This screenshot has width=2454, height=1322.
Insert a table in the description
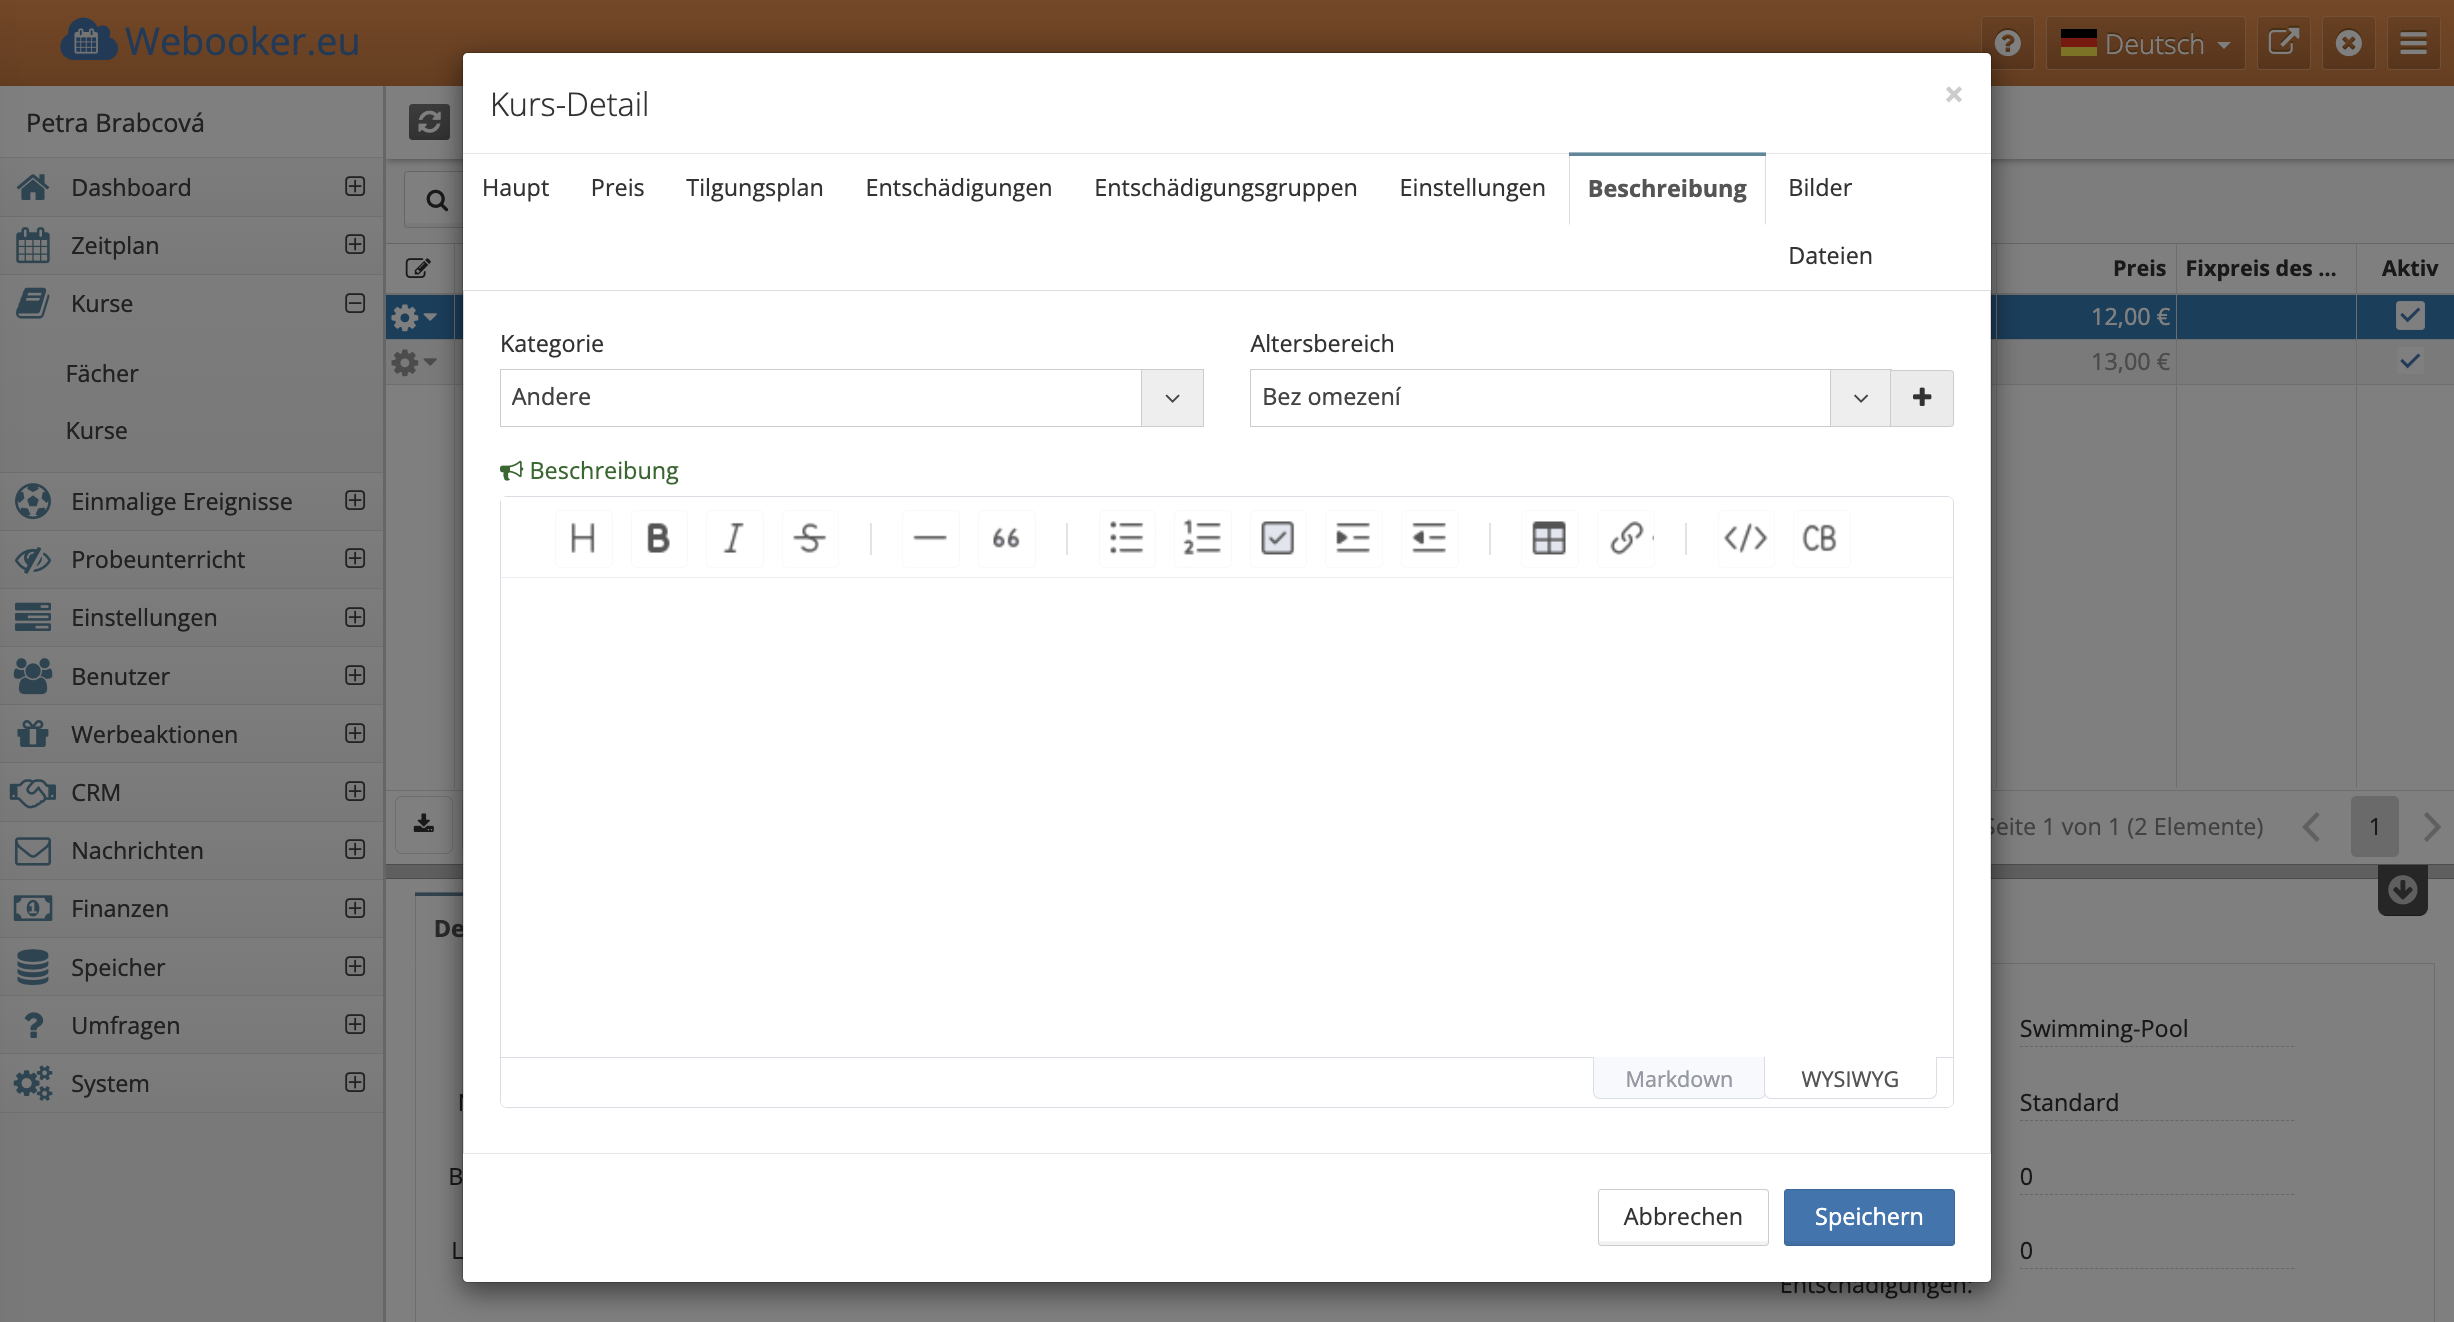coord(1548,538)
